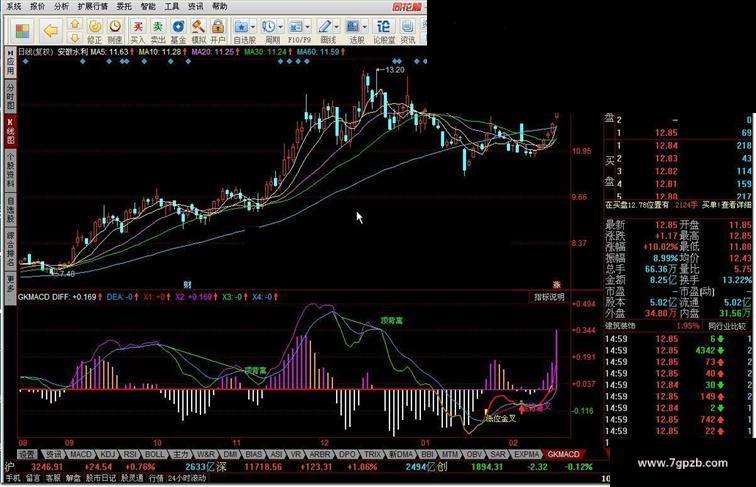Select the OBV indicator tab
Screen dimensions: 756x487
[x=474, y=454]
